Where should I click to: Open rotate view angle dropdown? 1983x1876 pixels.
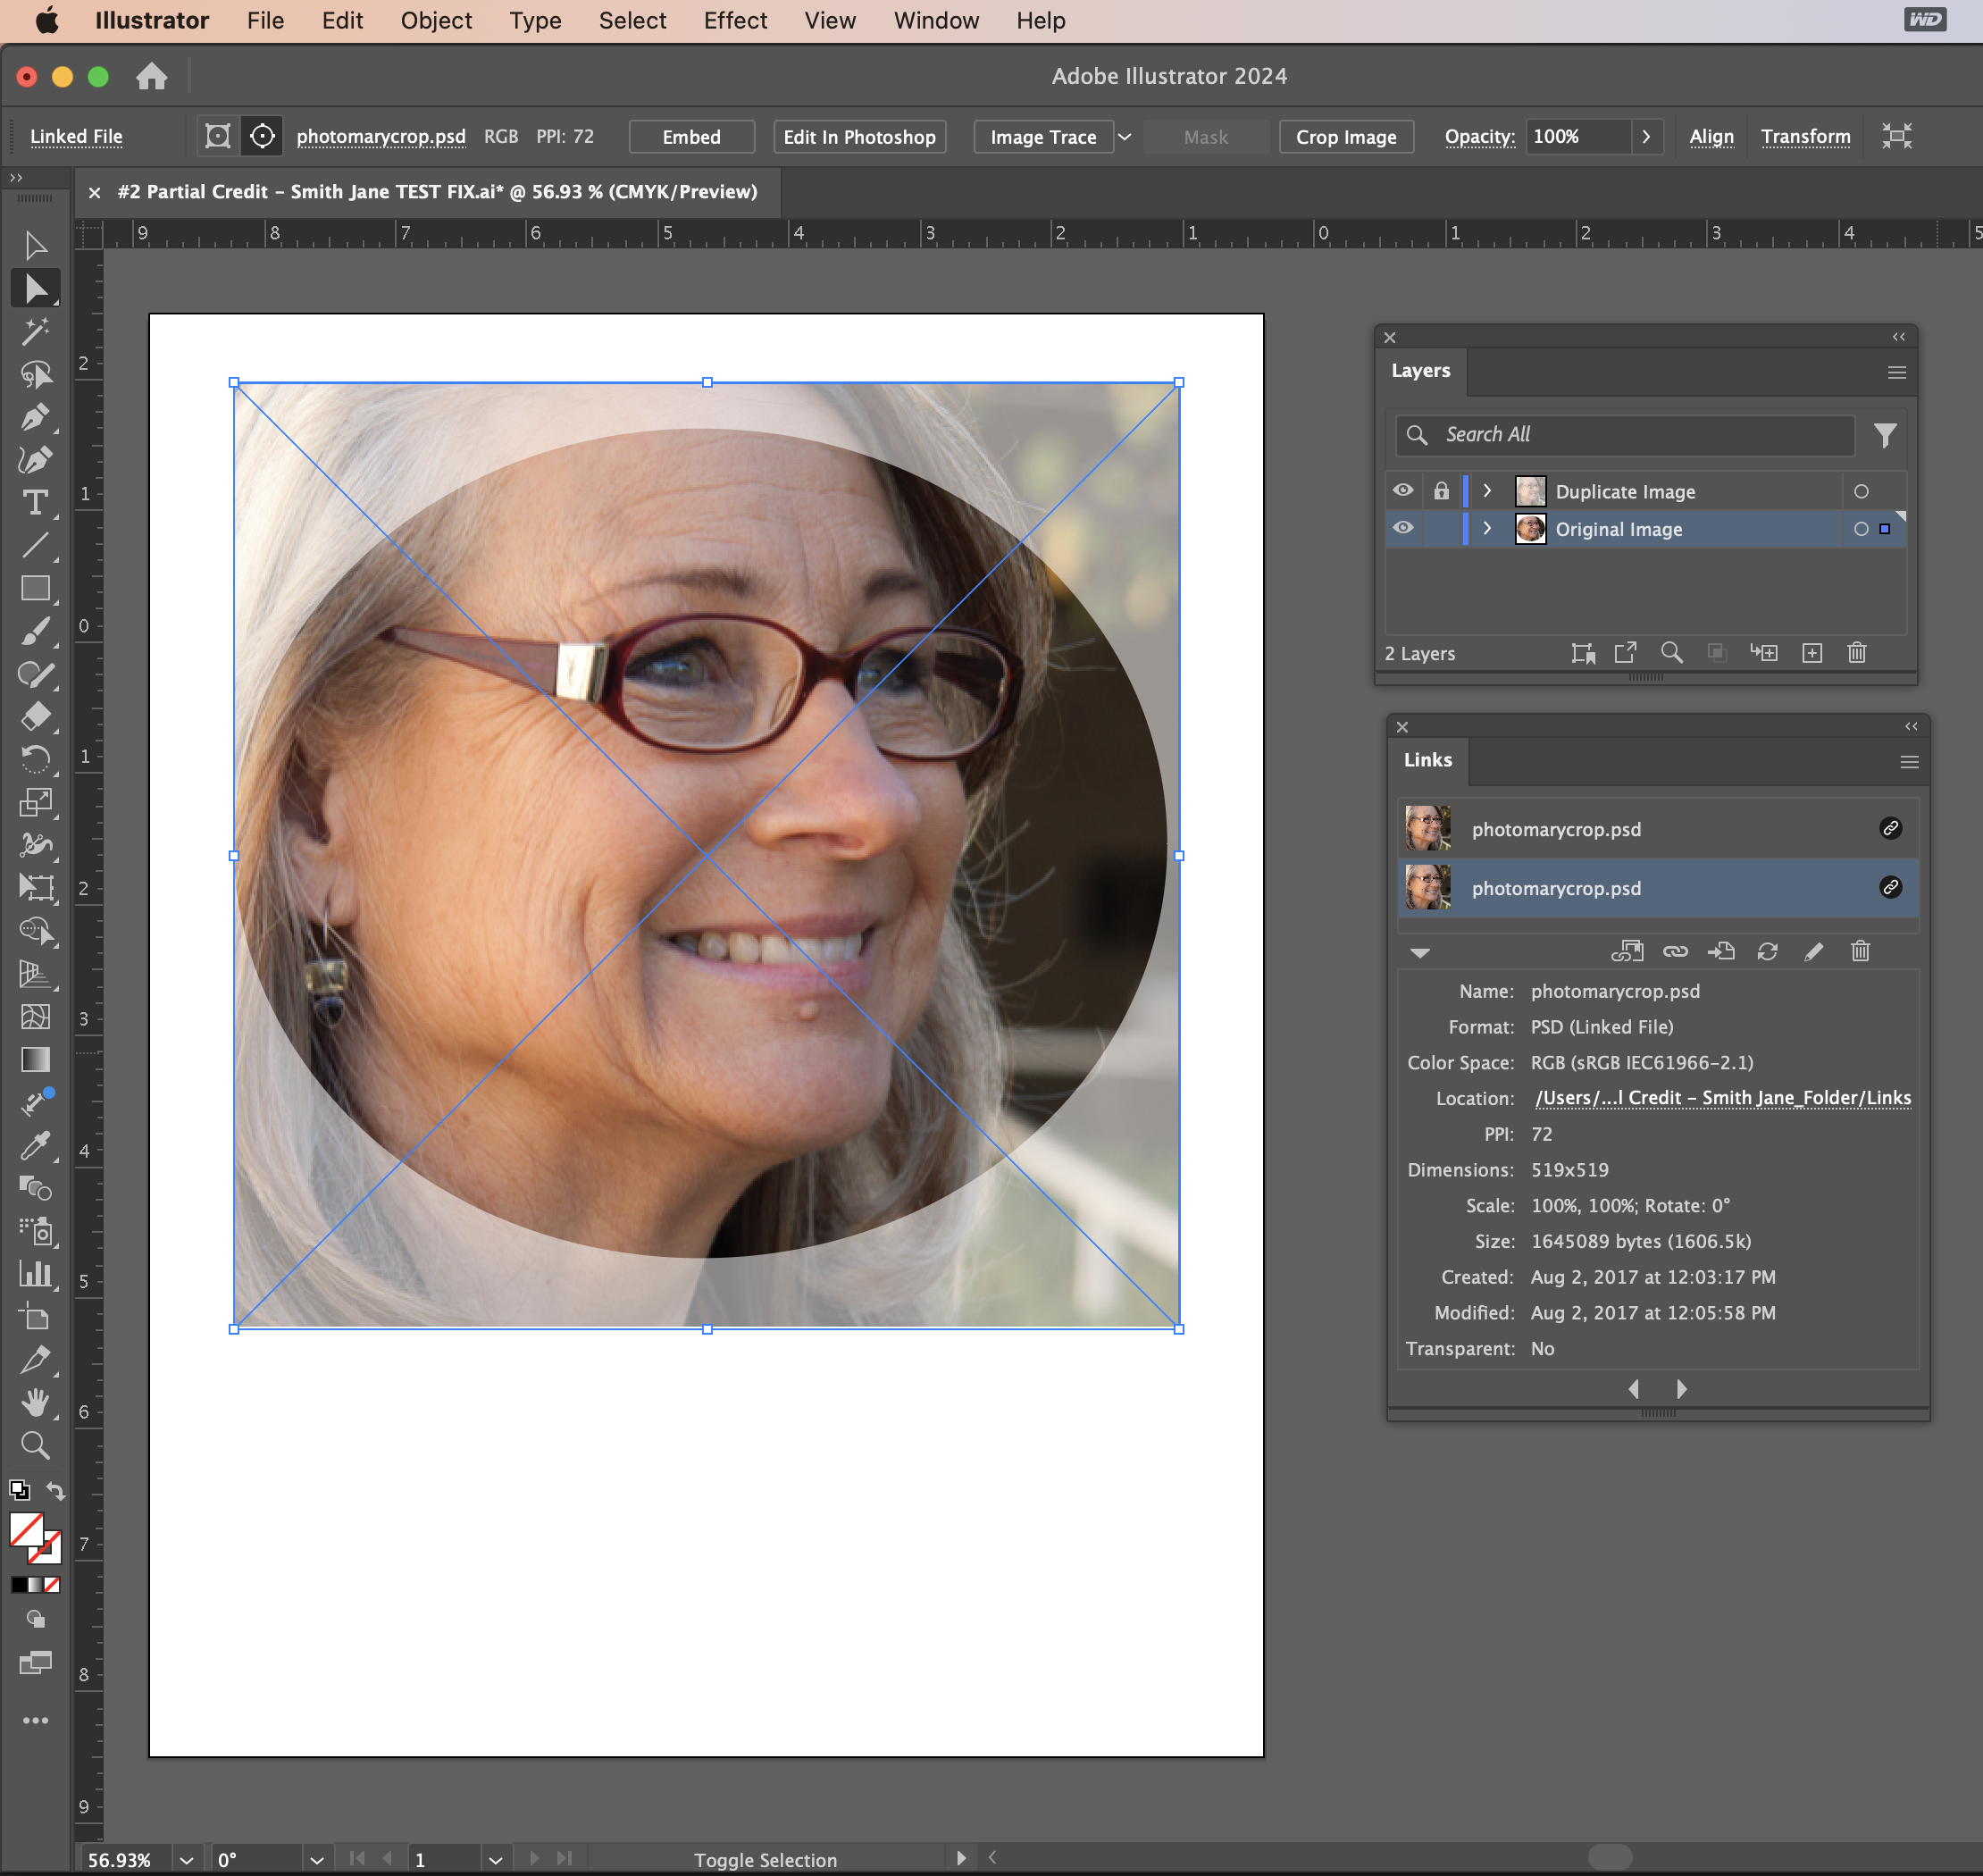[317, 1860]
